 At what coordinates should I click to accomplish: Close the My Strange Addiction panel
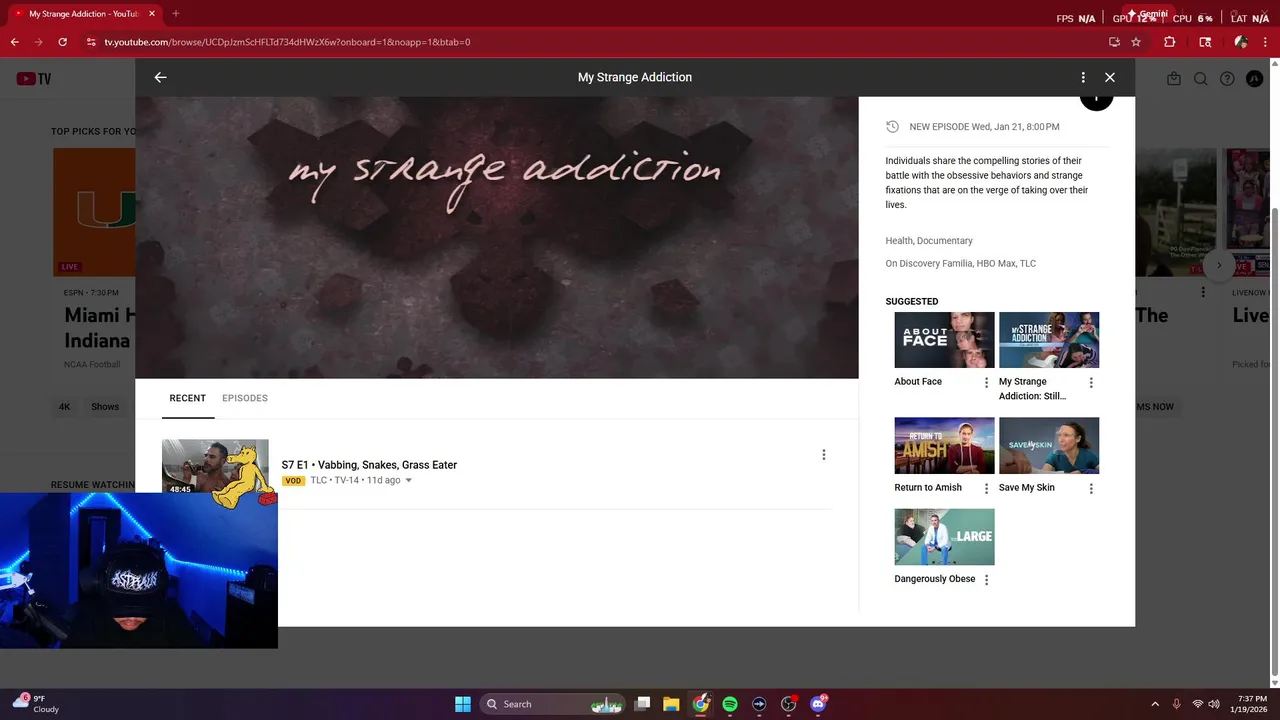[x=1110, y=77]
